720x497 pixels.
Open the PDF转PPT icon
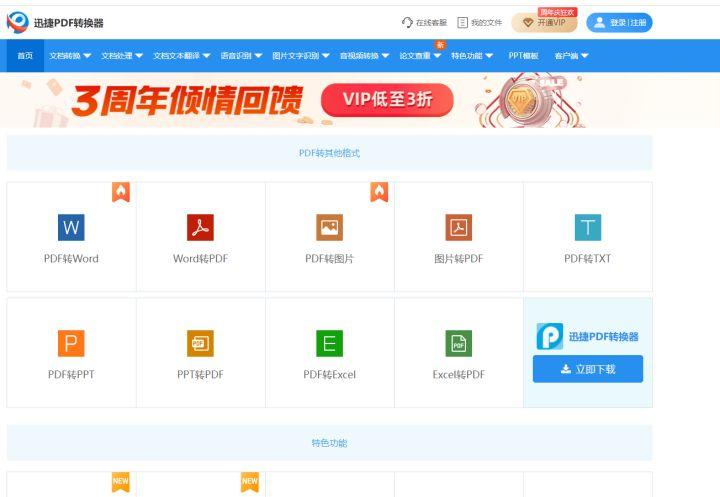click(x=71, y=344)
